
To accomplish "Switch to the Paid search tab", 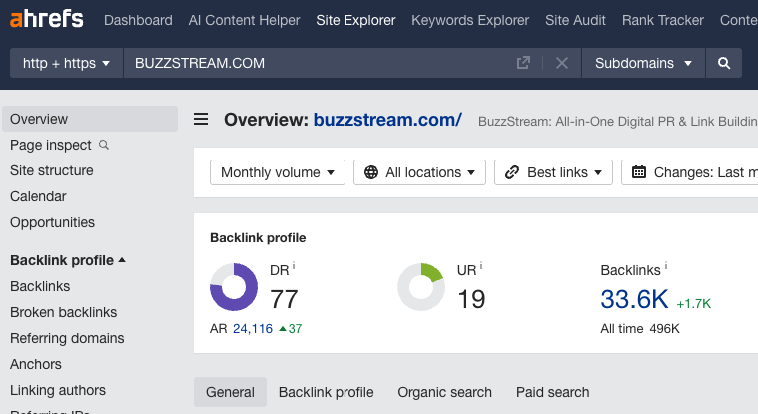I will (x=552, y=392).
